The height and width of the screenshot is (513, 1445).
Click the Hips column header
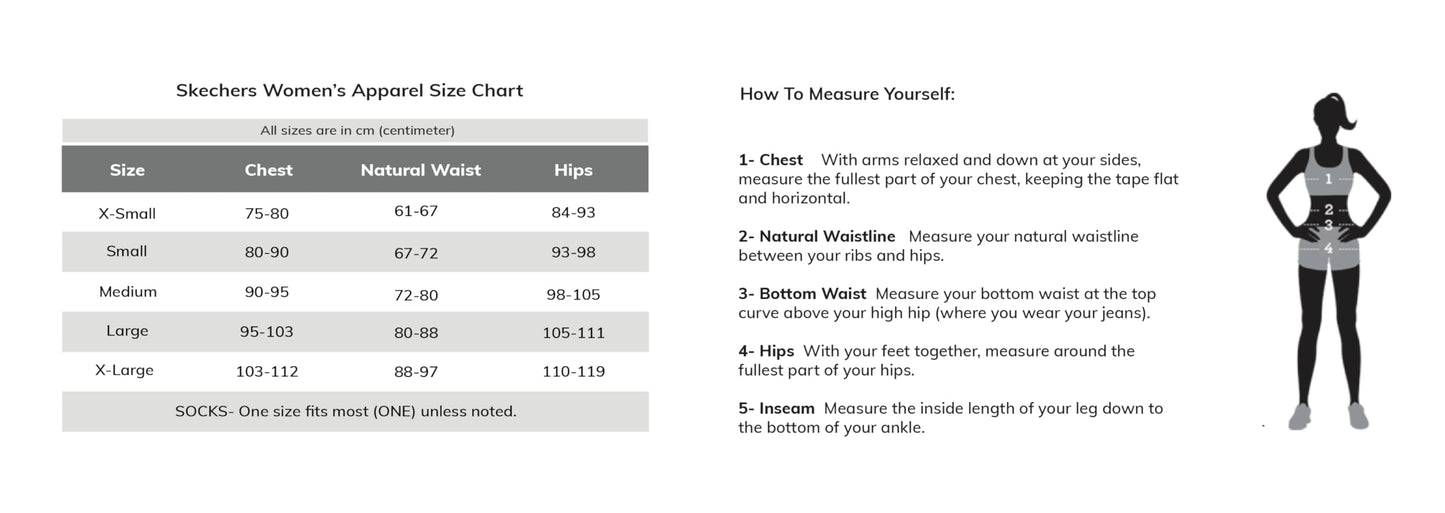pyautogui.click(x=573, y=170)
